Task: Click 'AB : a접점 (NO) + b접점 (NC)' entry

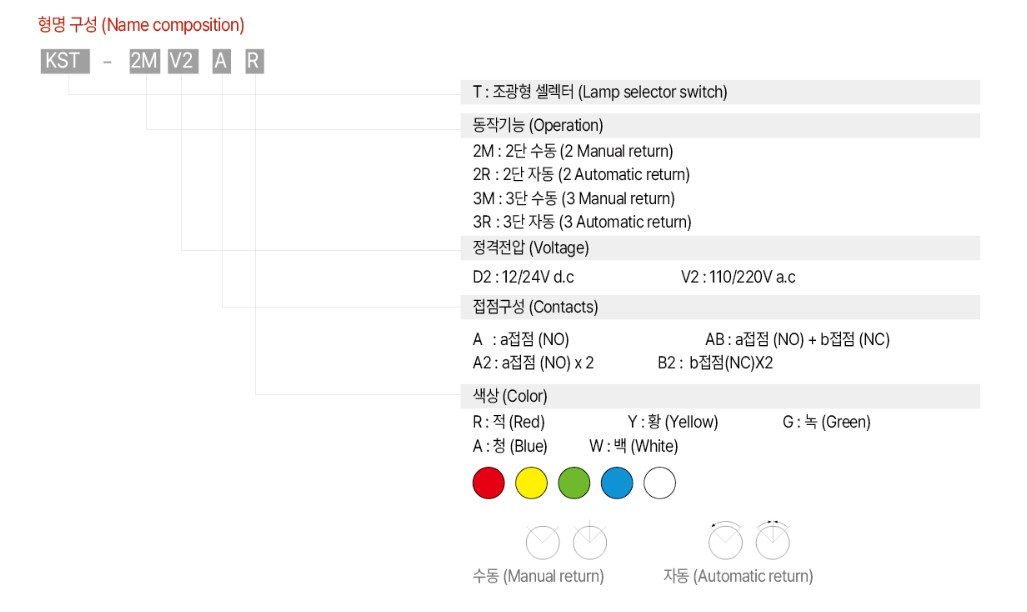Action: point(797,339)
